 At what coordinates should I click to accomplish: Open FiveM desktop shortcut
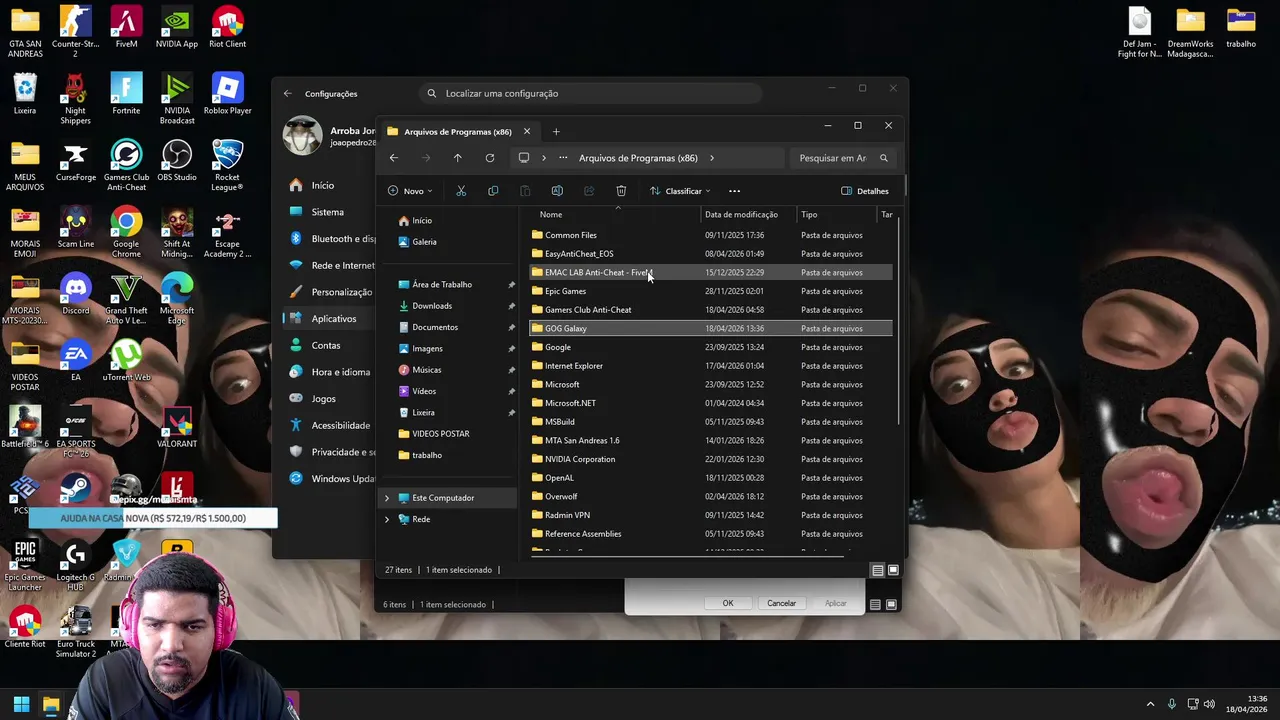(126, 28)
